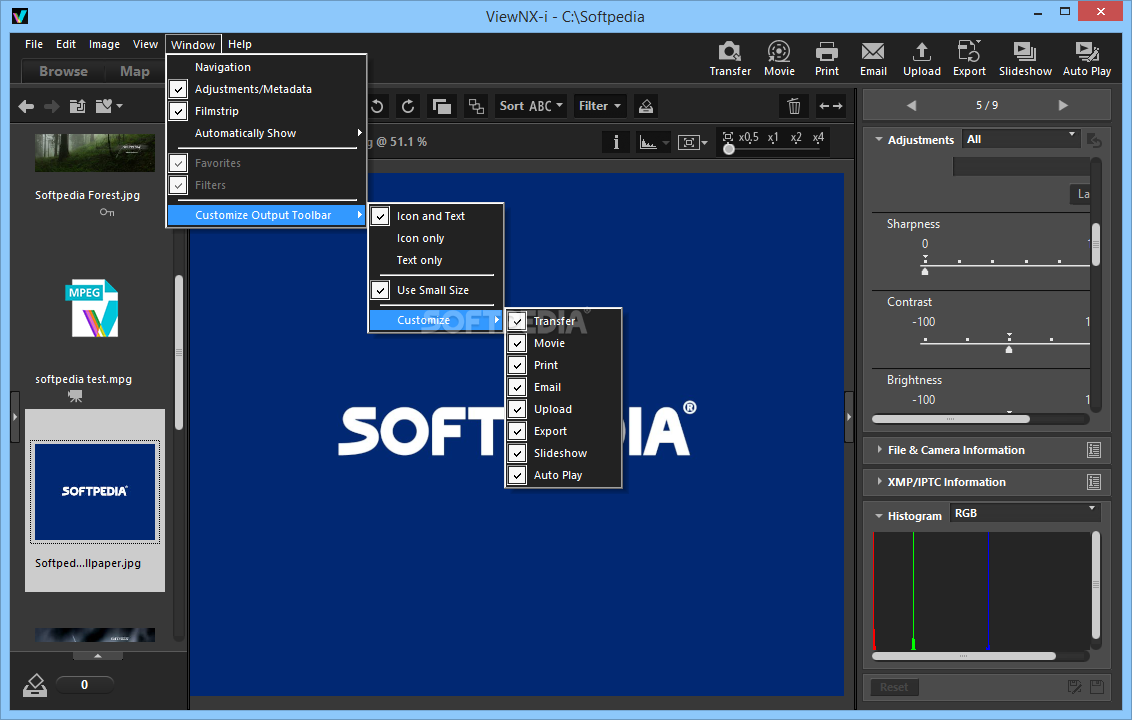This screenshot has height=720, width=1132.
Task: Uncheck Print in Customize submenu
Action: (x=517, y=365)
